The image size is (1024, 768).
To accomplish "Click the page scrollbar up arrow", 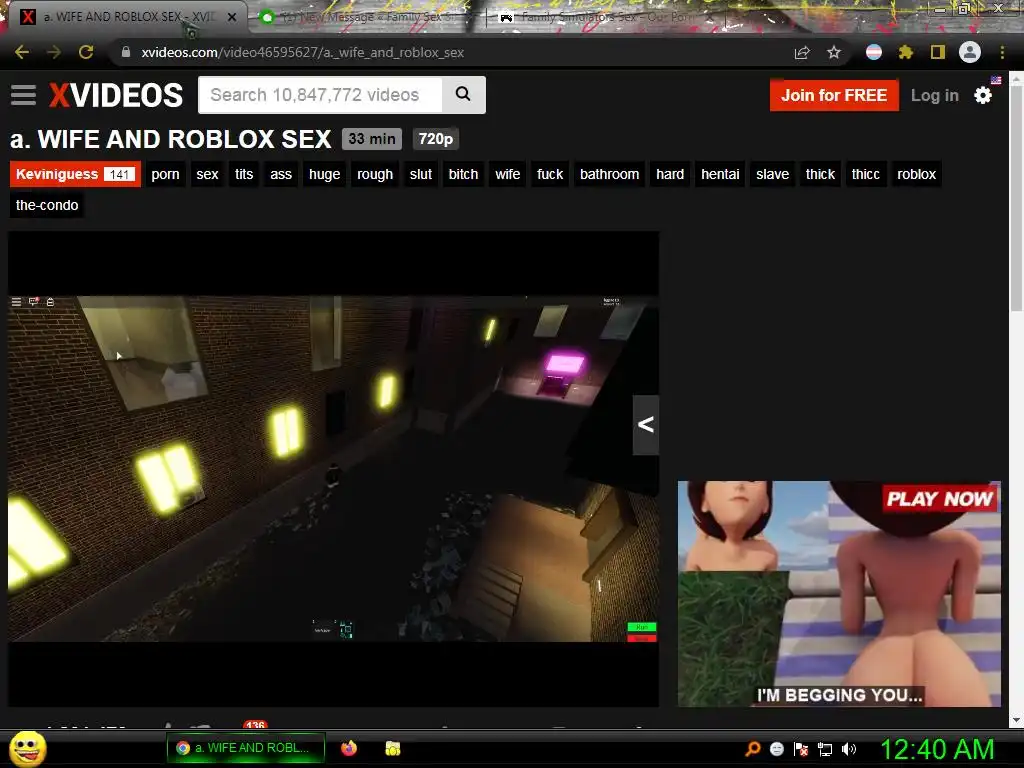I will tap(1016, 80).
